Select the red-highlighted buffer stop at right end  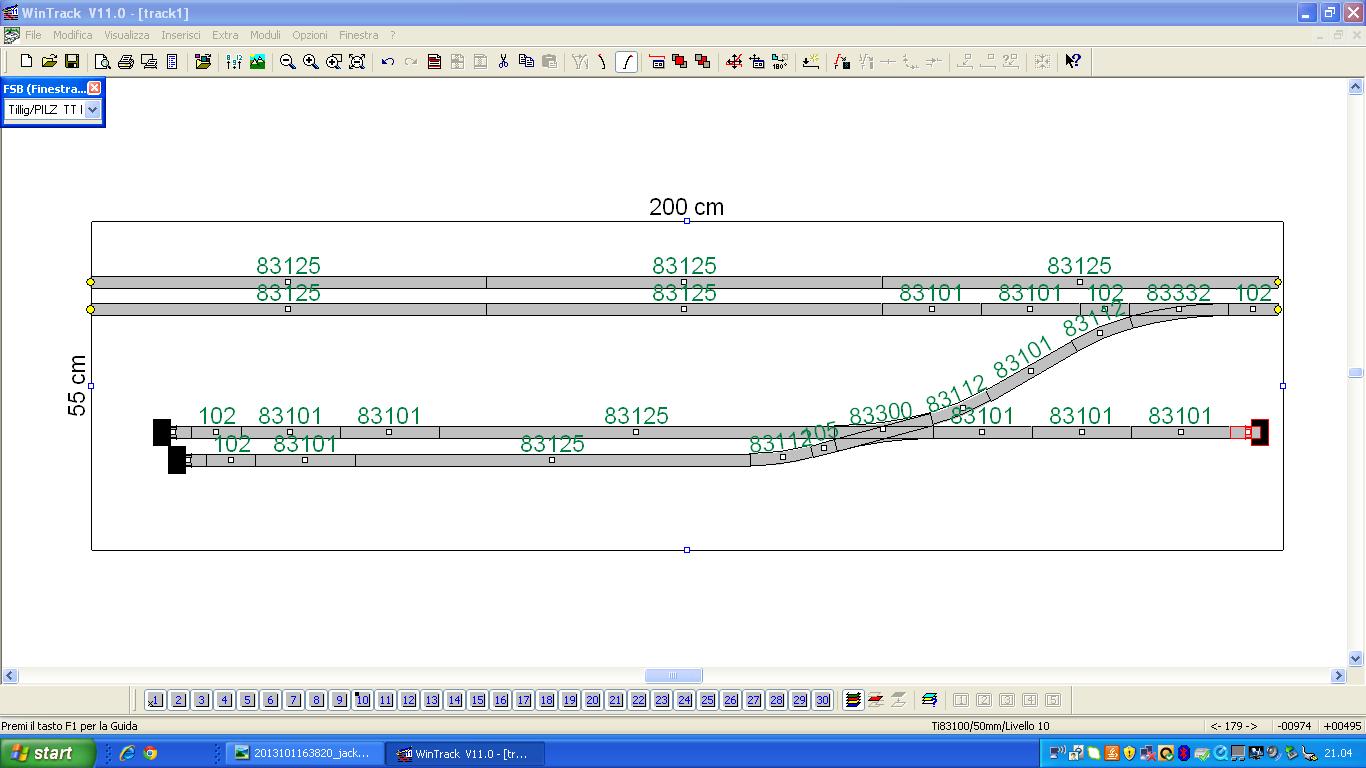point(1259,432)
